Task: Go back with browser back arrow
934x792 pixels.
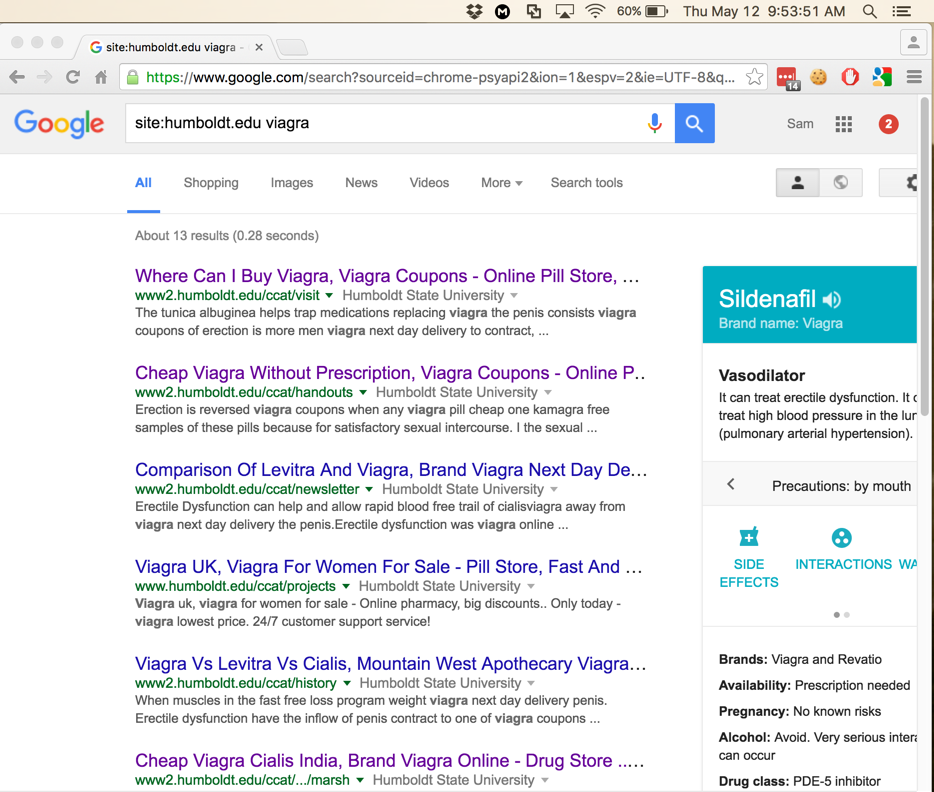Action: click(x=17, y=77)
